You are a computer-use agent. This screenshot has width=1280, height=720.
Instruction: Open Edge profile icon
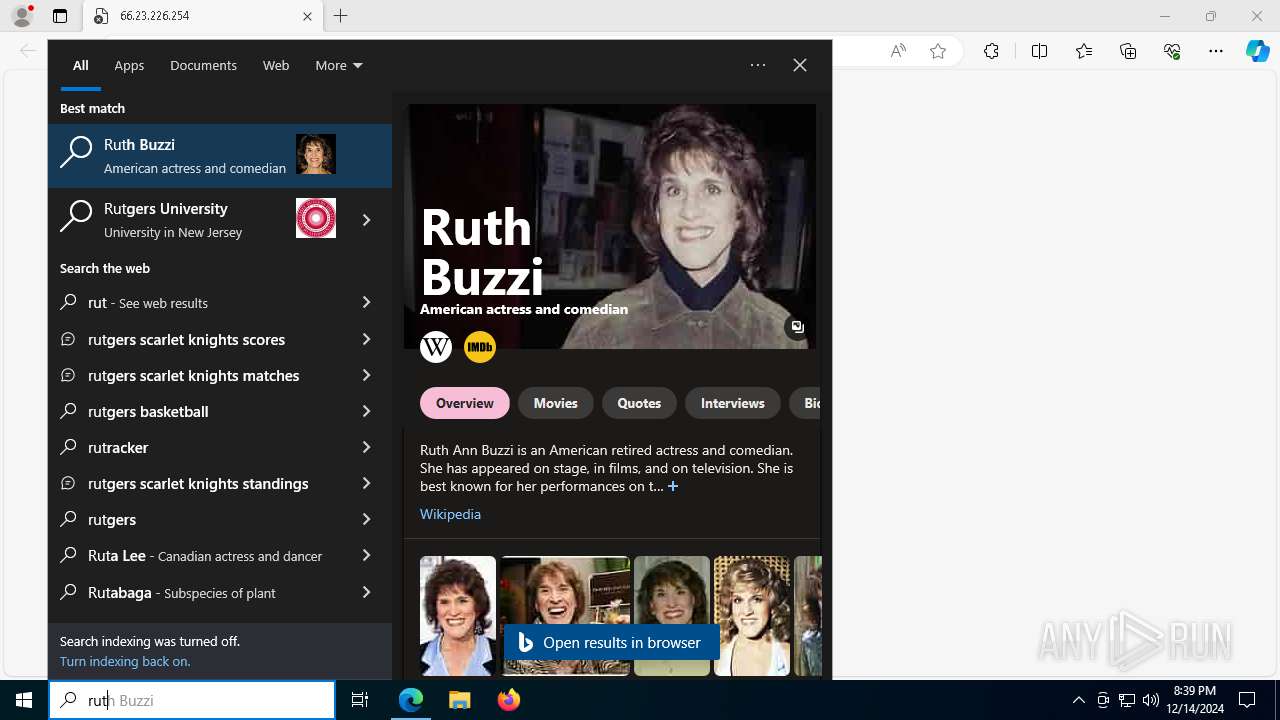[x=22, y=16]
